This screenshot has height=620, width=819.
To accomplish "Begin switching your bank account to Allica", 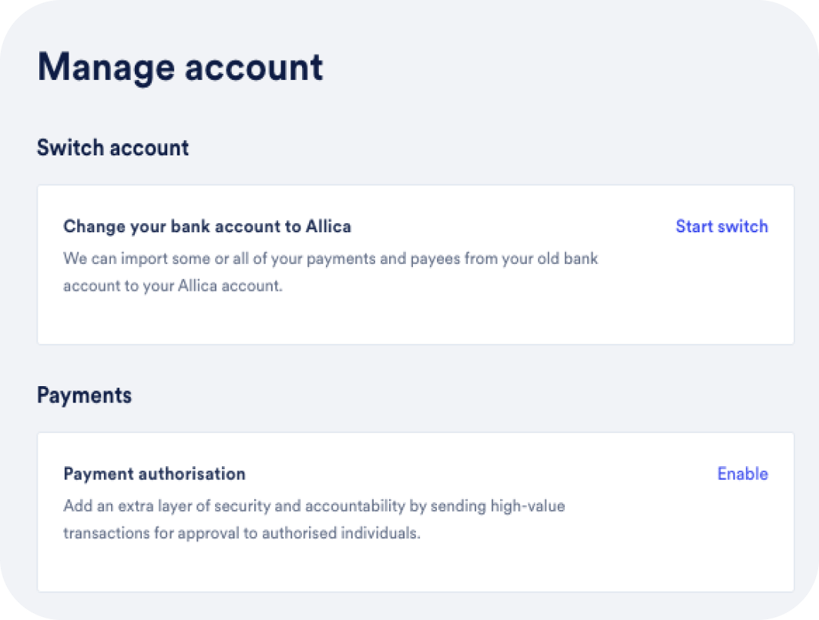I will (722, 226).
